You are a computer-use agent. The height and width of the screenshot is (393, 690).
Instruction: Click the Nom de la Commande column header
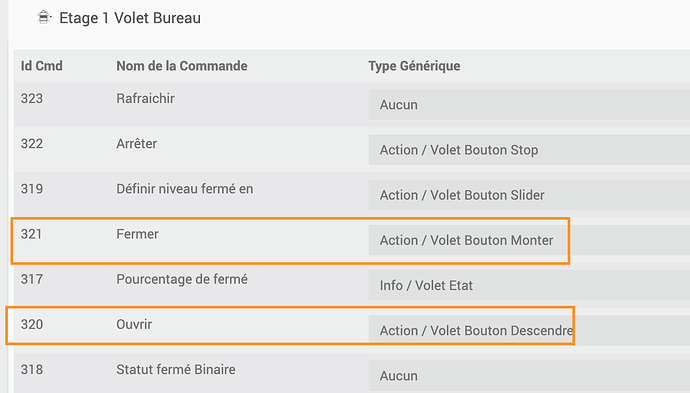click(x=182, y=66)
